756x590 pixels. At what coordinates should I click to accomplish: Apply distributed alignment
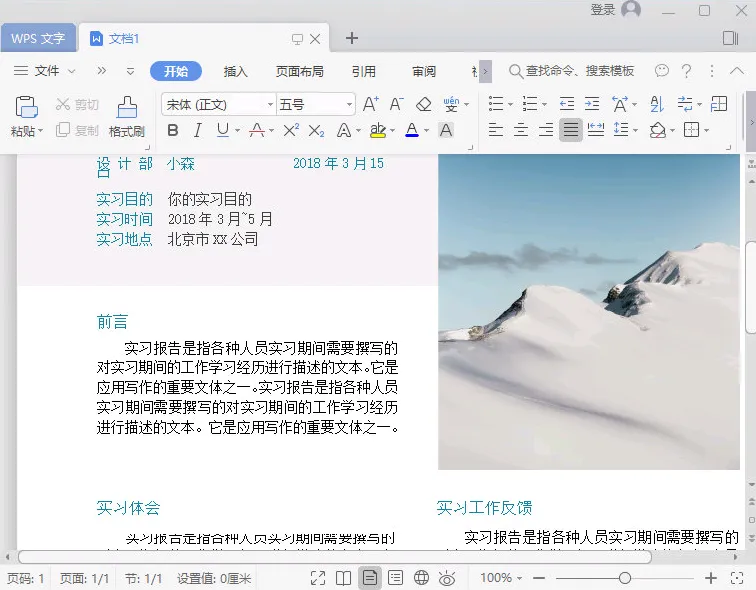click(x=596, y=130)
